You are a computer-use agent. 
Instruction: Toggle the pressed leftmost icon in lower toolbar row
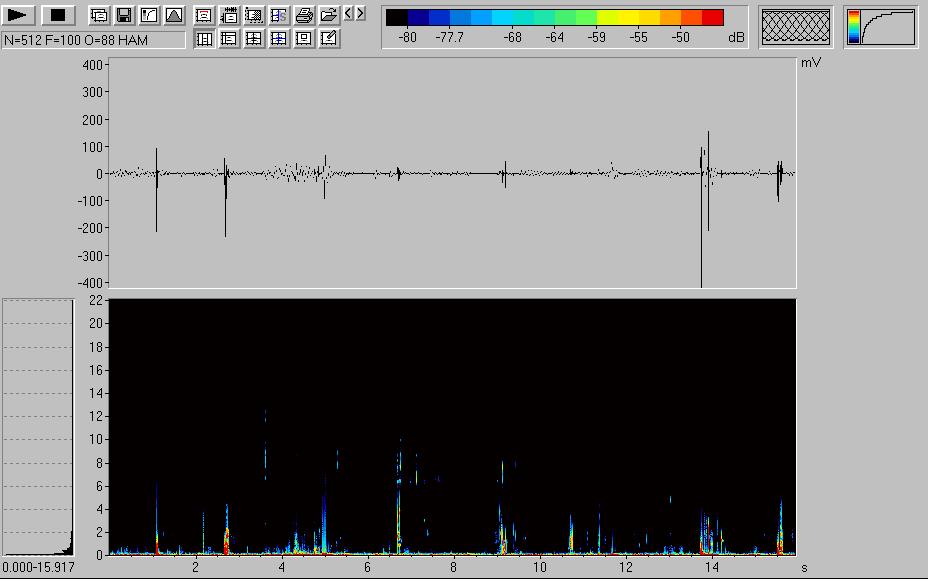204,39
